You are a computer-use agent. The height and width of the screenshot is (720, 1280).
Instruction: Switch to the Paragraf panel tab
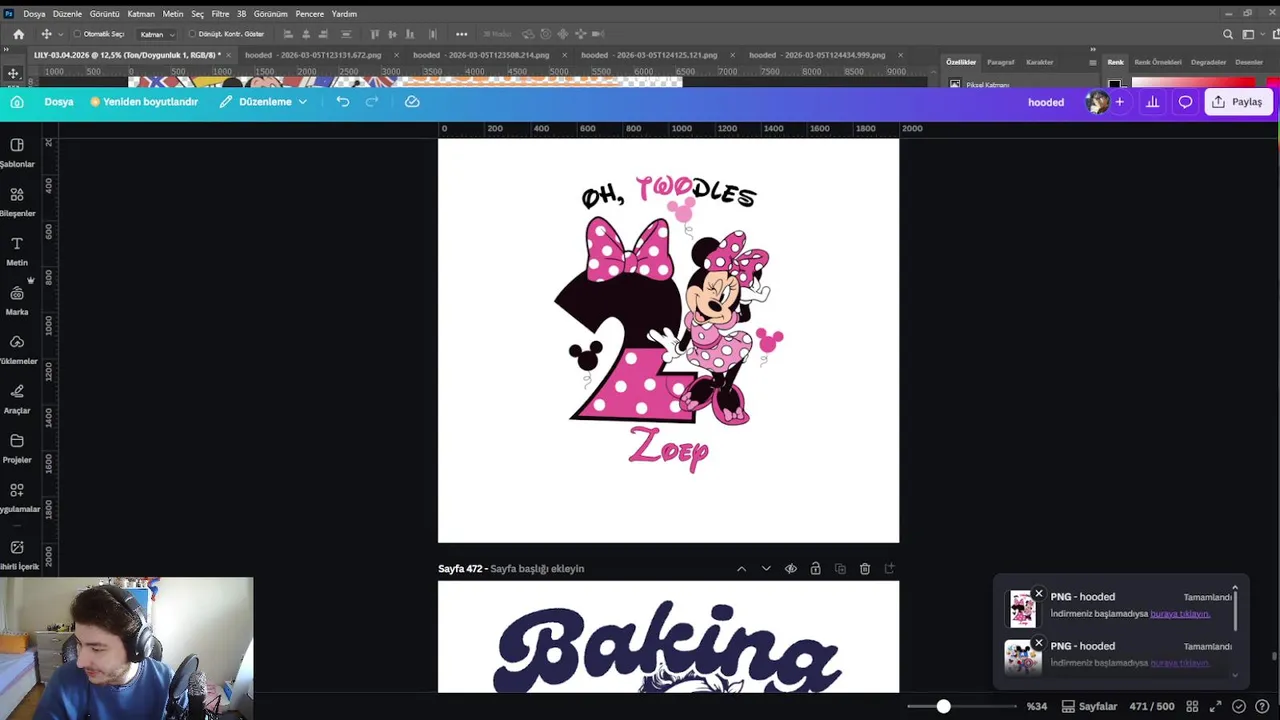click(x=1000, y=62)
